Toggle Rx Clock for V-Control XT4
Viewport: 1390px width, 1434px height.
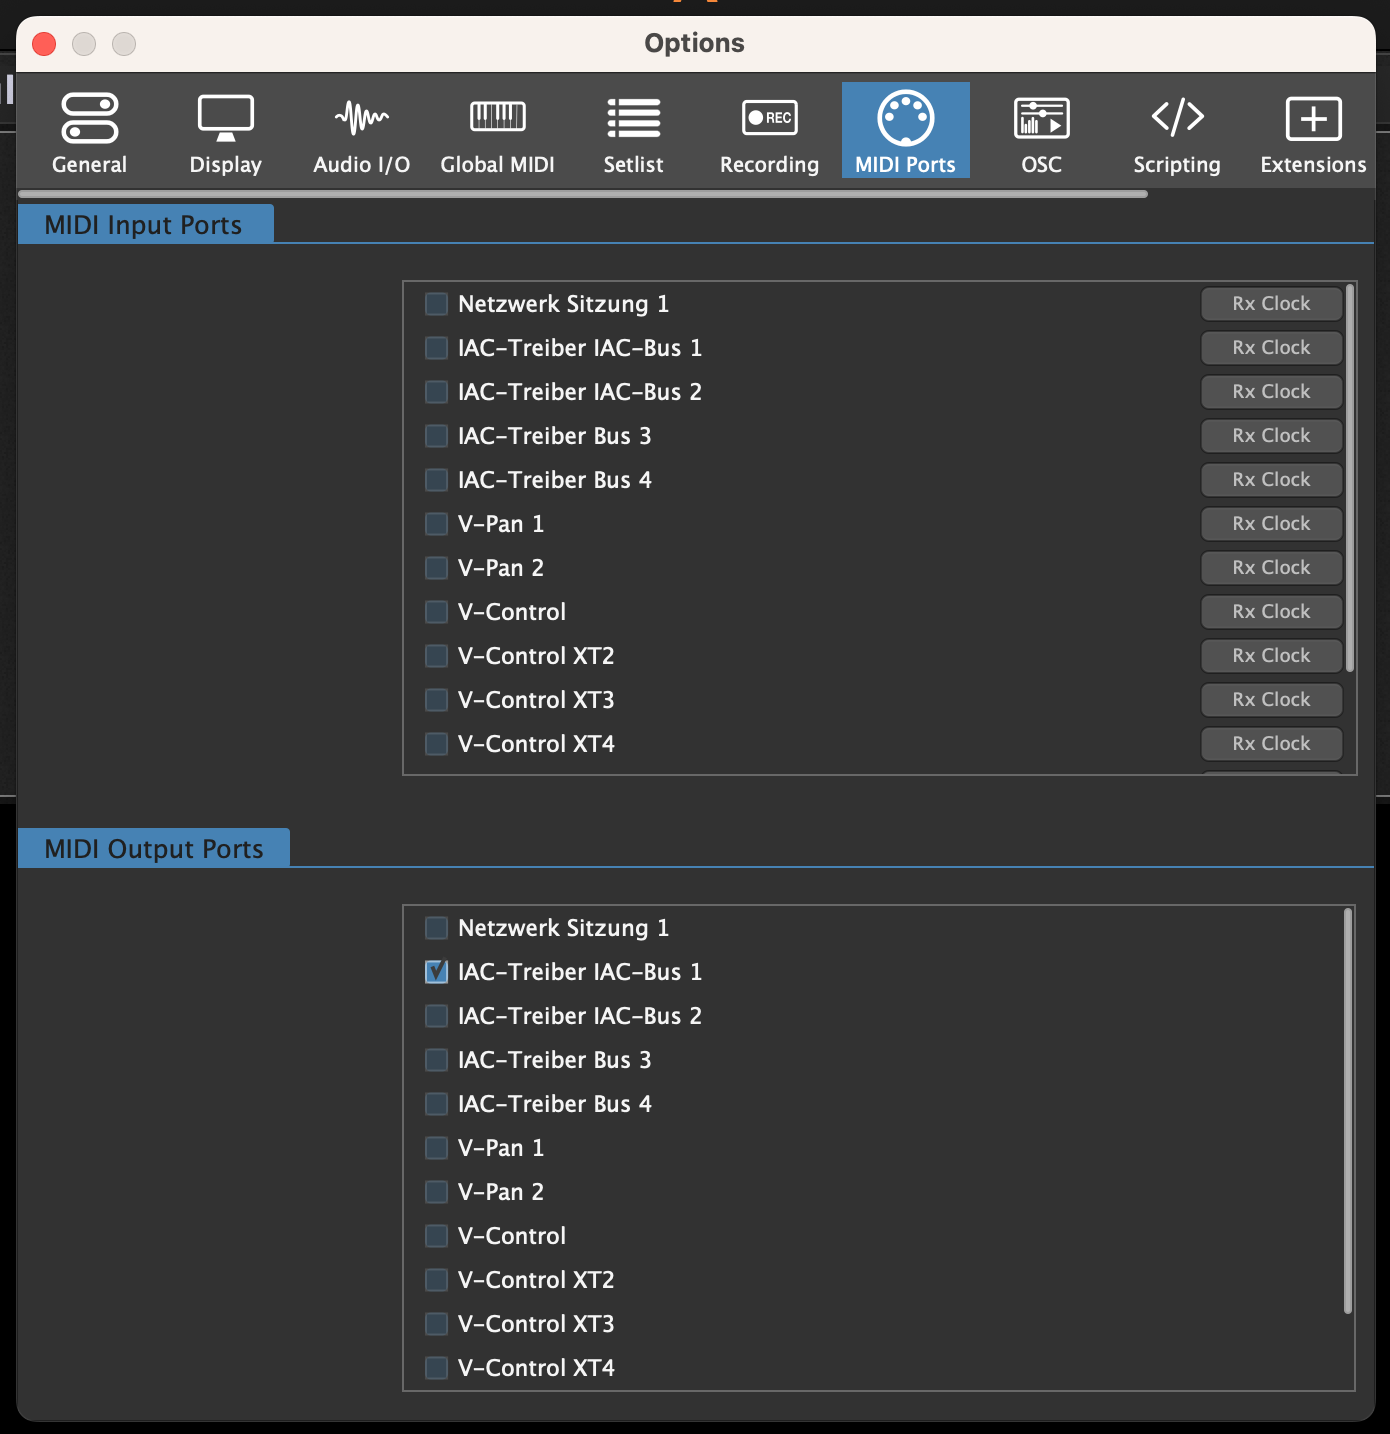tap(1271, 744)
